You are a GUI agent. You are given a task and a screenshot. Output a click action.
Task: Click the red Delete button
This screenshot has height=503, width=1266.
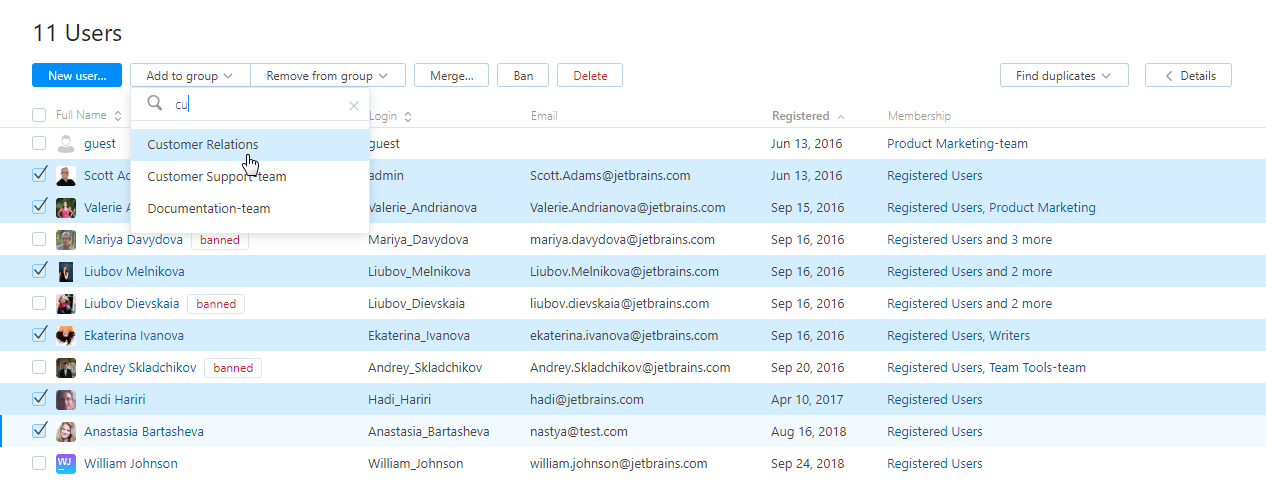pos(589,75)
